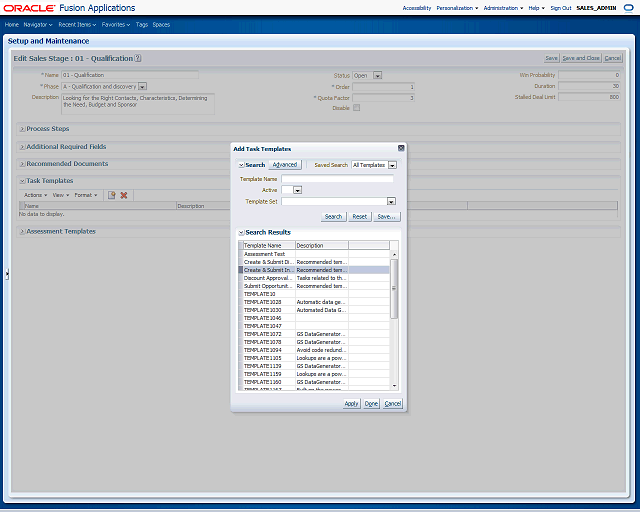Open the Actions menu in Task Templates
This screenshot has width=640, height=512.
[36, 195]
